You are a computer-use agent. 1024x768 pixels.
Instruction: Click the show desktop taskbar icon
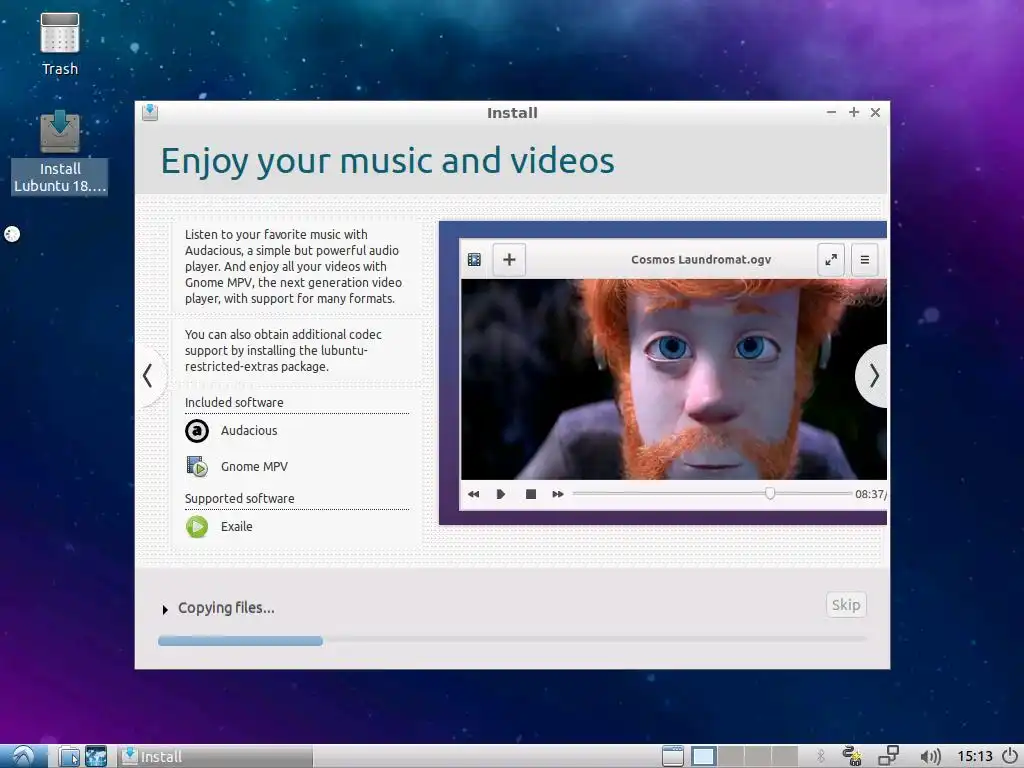tap(673, 756)
